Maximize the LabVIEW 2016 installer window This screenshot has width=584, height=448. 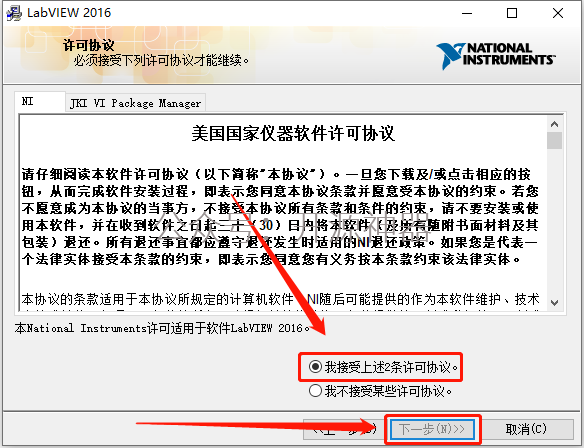(x=512, y=13)
